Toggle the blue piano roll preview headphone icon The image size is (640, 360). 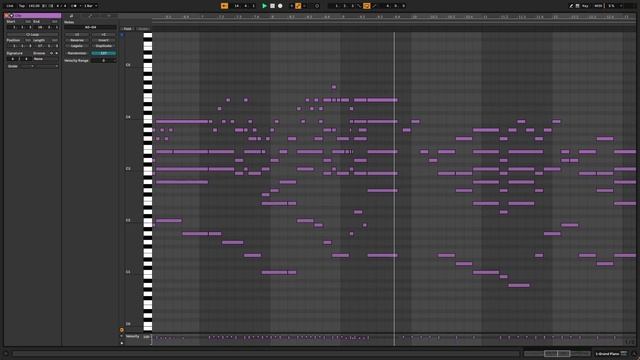(x=122, y=35)
